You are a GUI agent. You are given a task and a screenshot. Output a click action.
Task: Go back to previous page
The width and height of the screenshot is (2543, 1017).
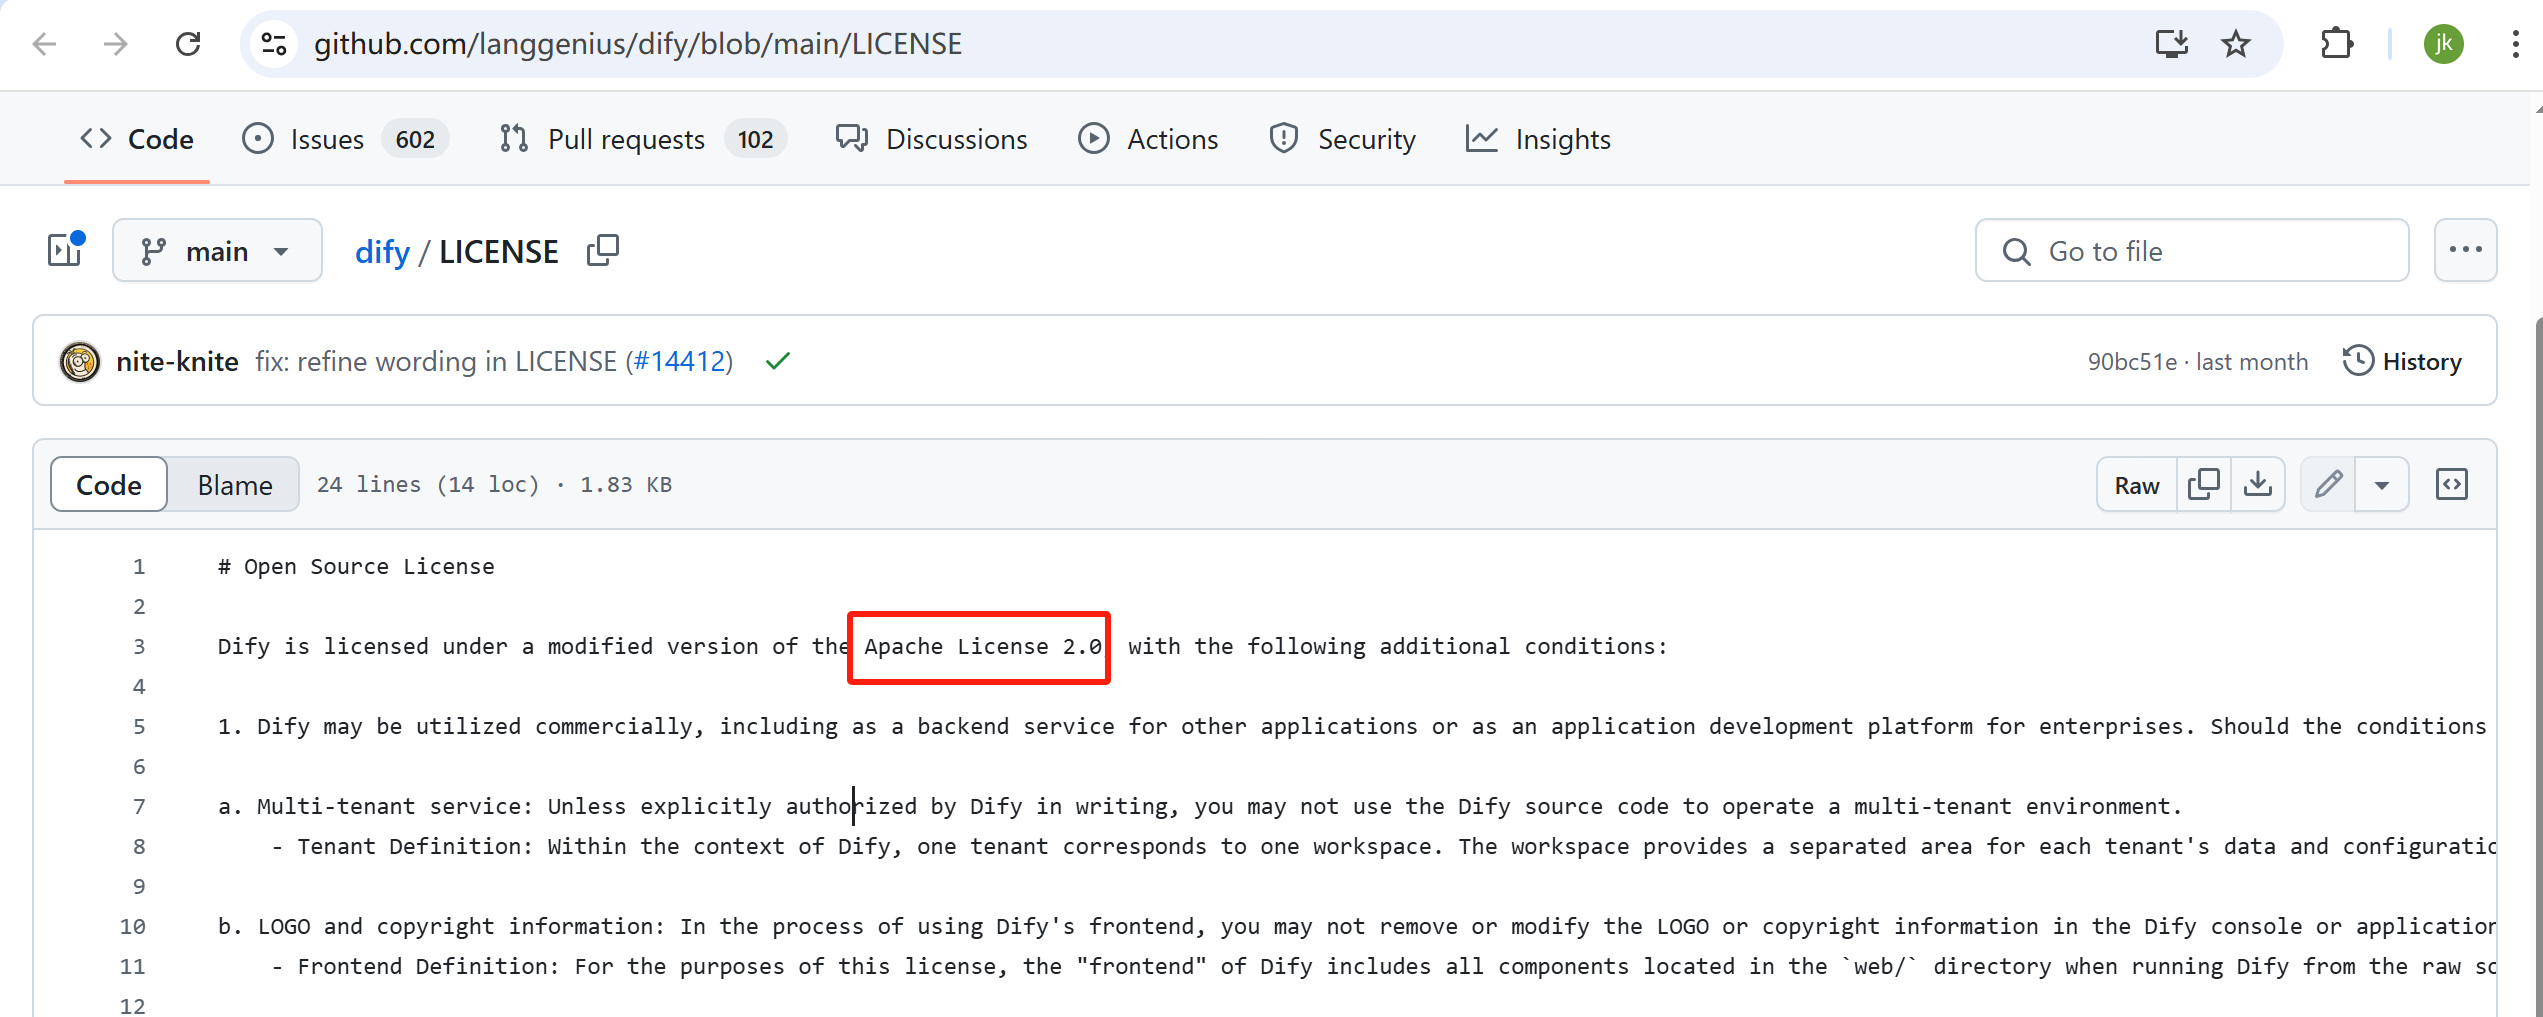click(44, 44)
